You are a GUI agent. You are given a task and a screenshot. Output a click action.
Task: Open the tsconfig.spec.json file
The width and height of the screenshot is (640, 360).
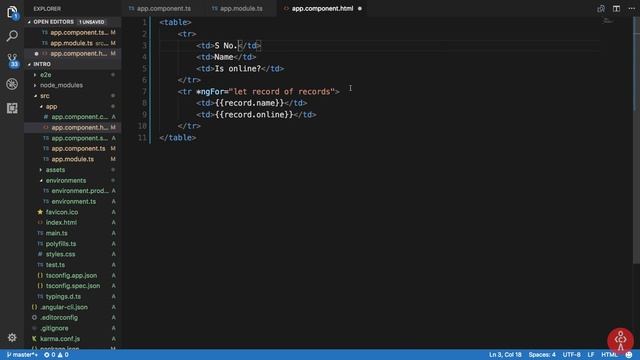point(73,286)
